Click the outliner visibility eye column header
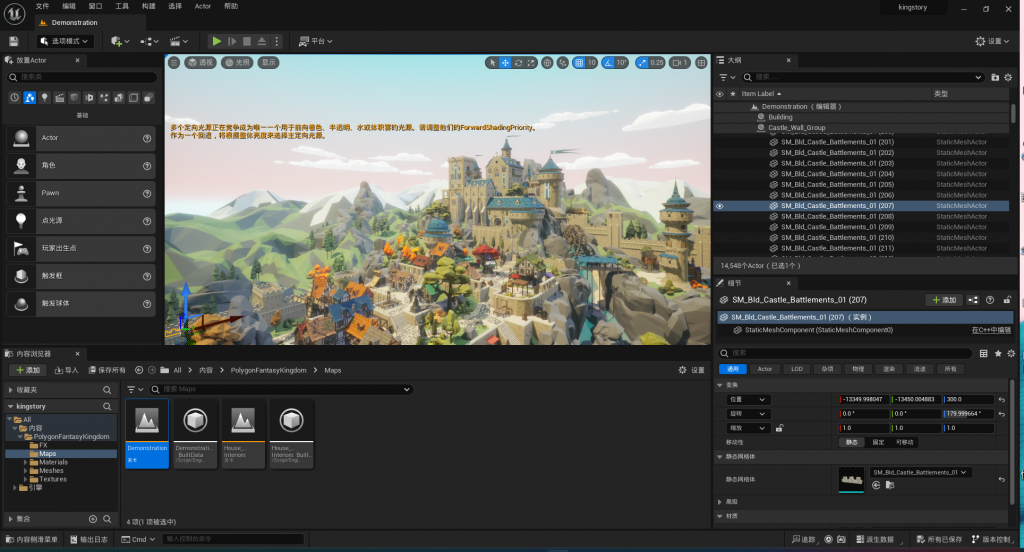The height and width of the screenshot is (552, 1024). (720, 94)
